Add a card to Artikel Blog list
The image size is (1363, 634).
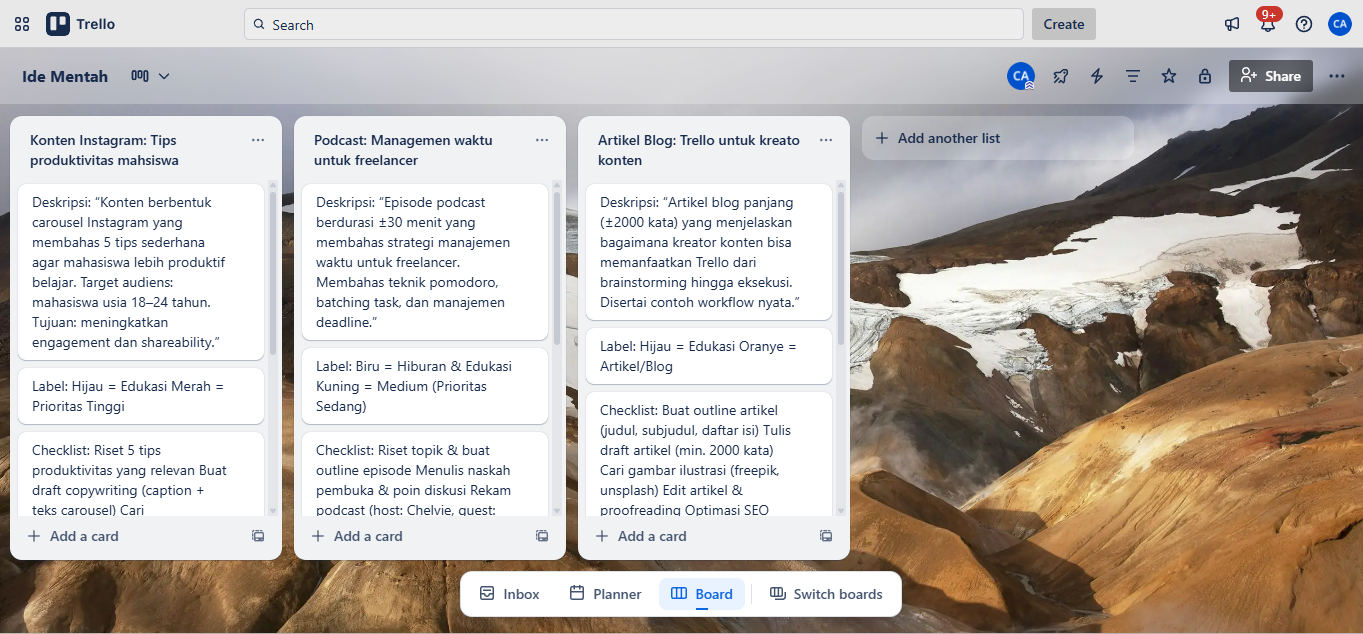coord(698,536)
